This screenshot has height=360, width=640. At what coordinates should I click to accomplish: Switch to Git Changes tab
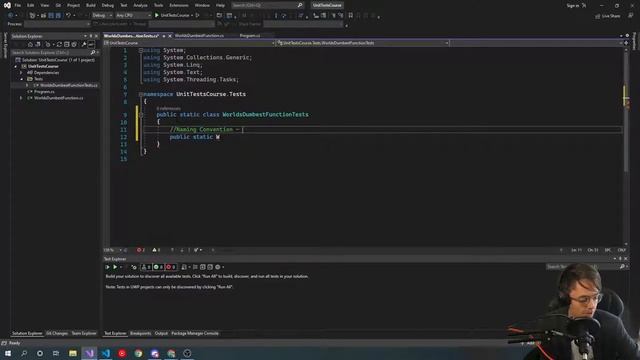tap(57, 333)
